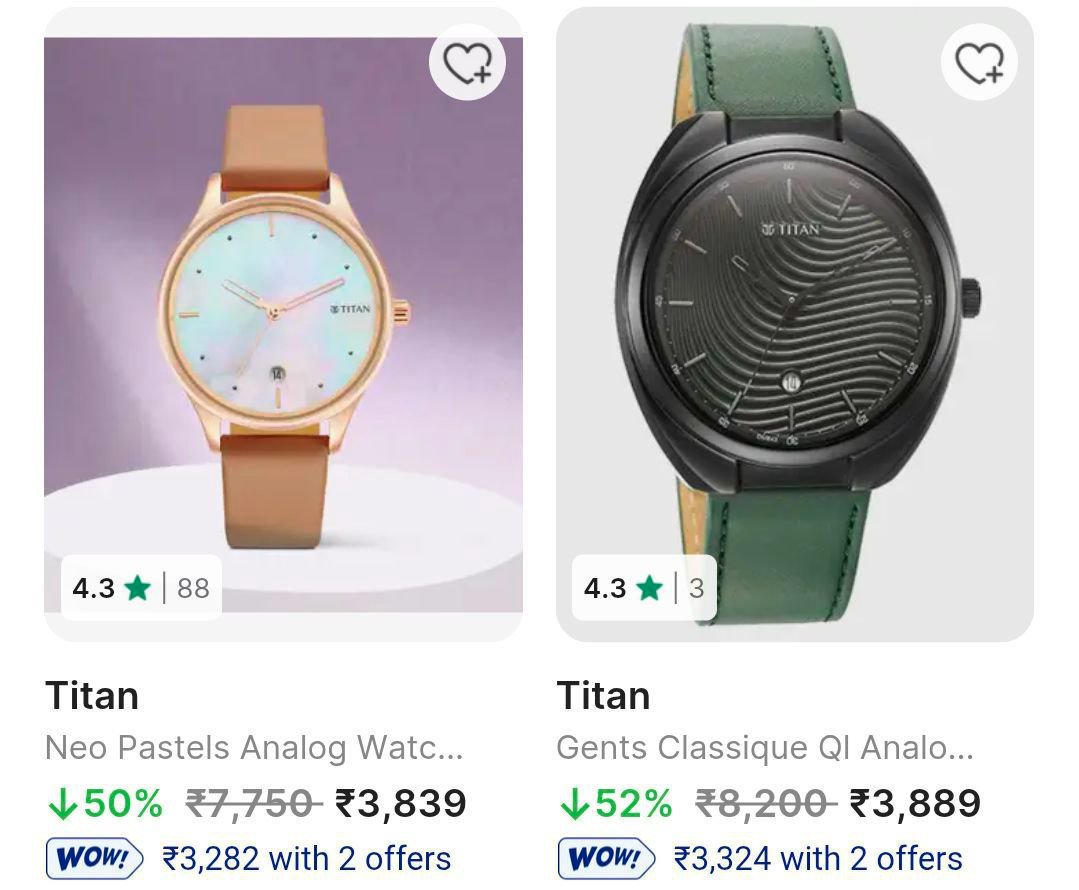View the ₹3,282 with 2 offers deal
This screenshot has height=890, width=1079.
307,859
